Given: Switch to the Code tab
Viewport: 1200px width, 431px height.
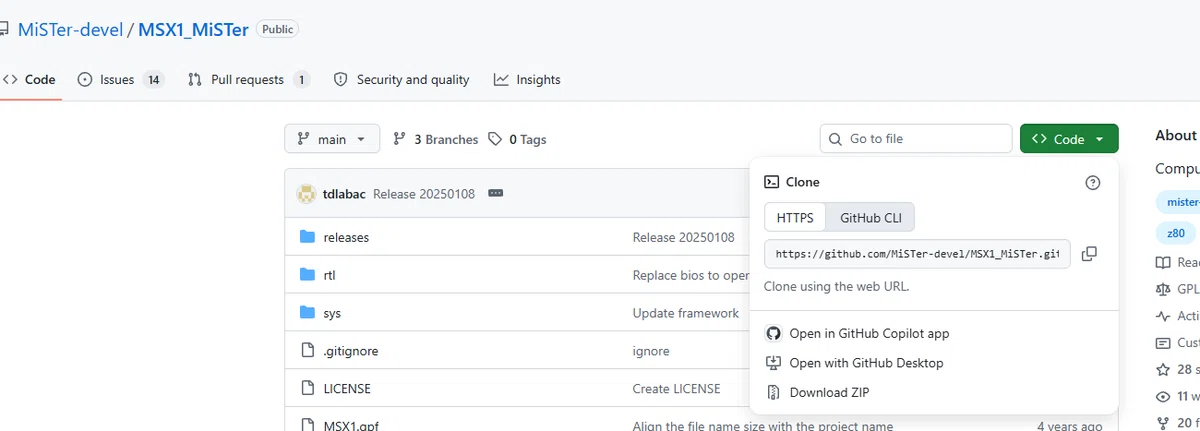Looking at the screenshot, I should coord(29,80).
